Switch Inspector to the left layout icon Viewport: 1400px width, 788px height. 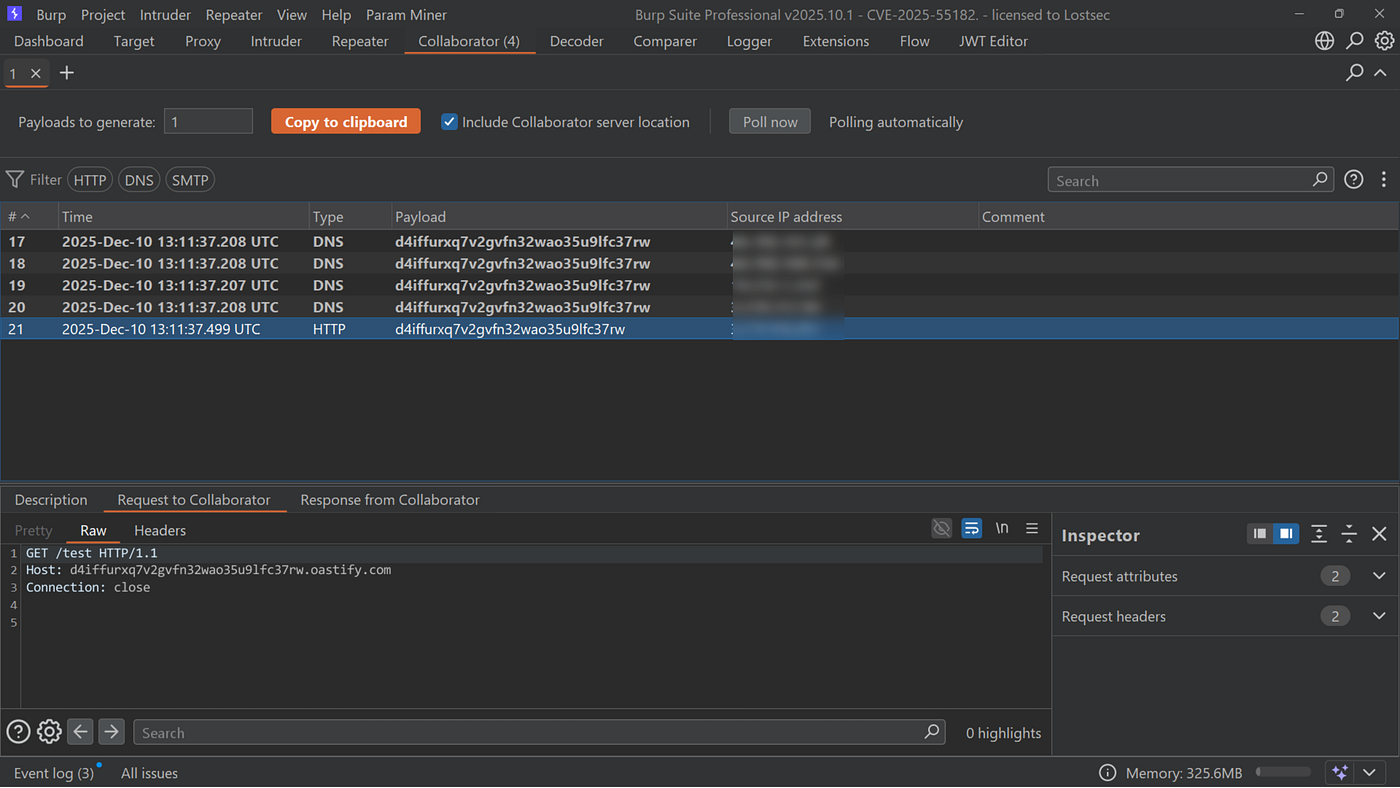coord(1260,534)
